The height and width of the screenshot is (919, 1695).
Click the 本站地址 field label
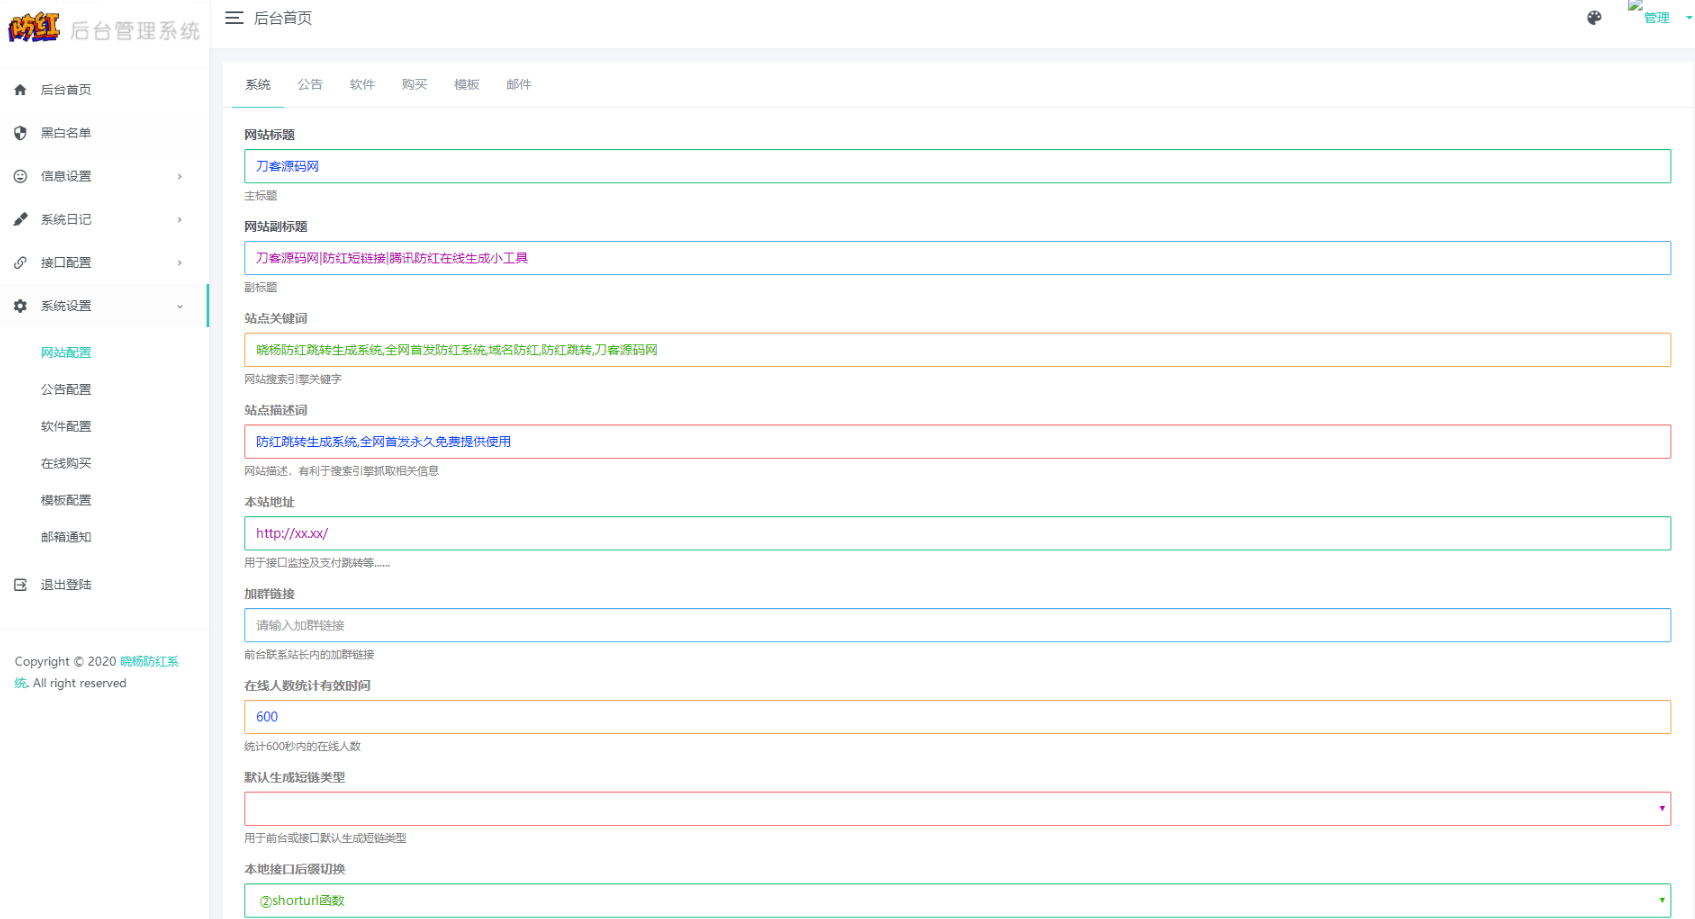[x=269, y=503]
